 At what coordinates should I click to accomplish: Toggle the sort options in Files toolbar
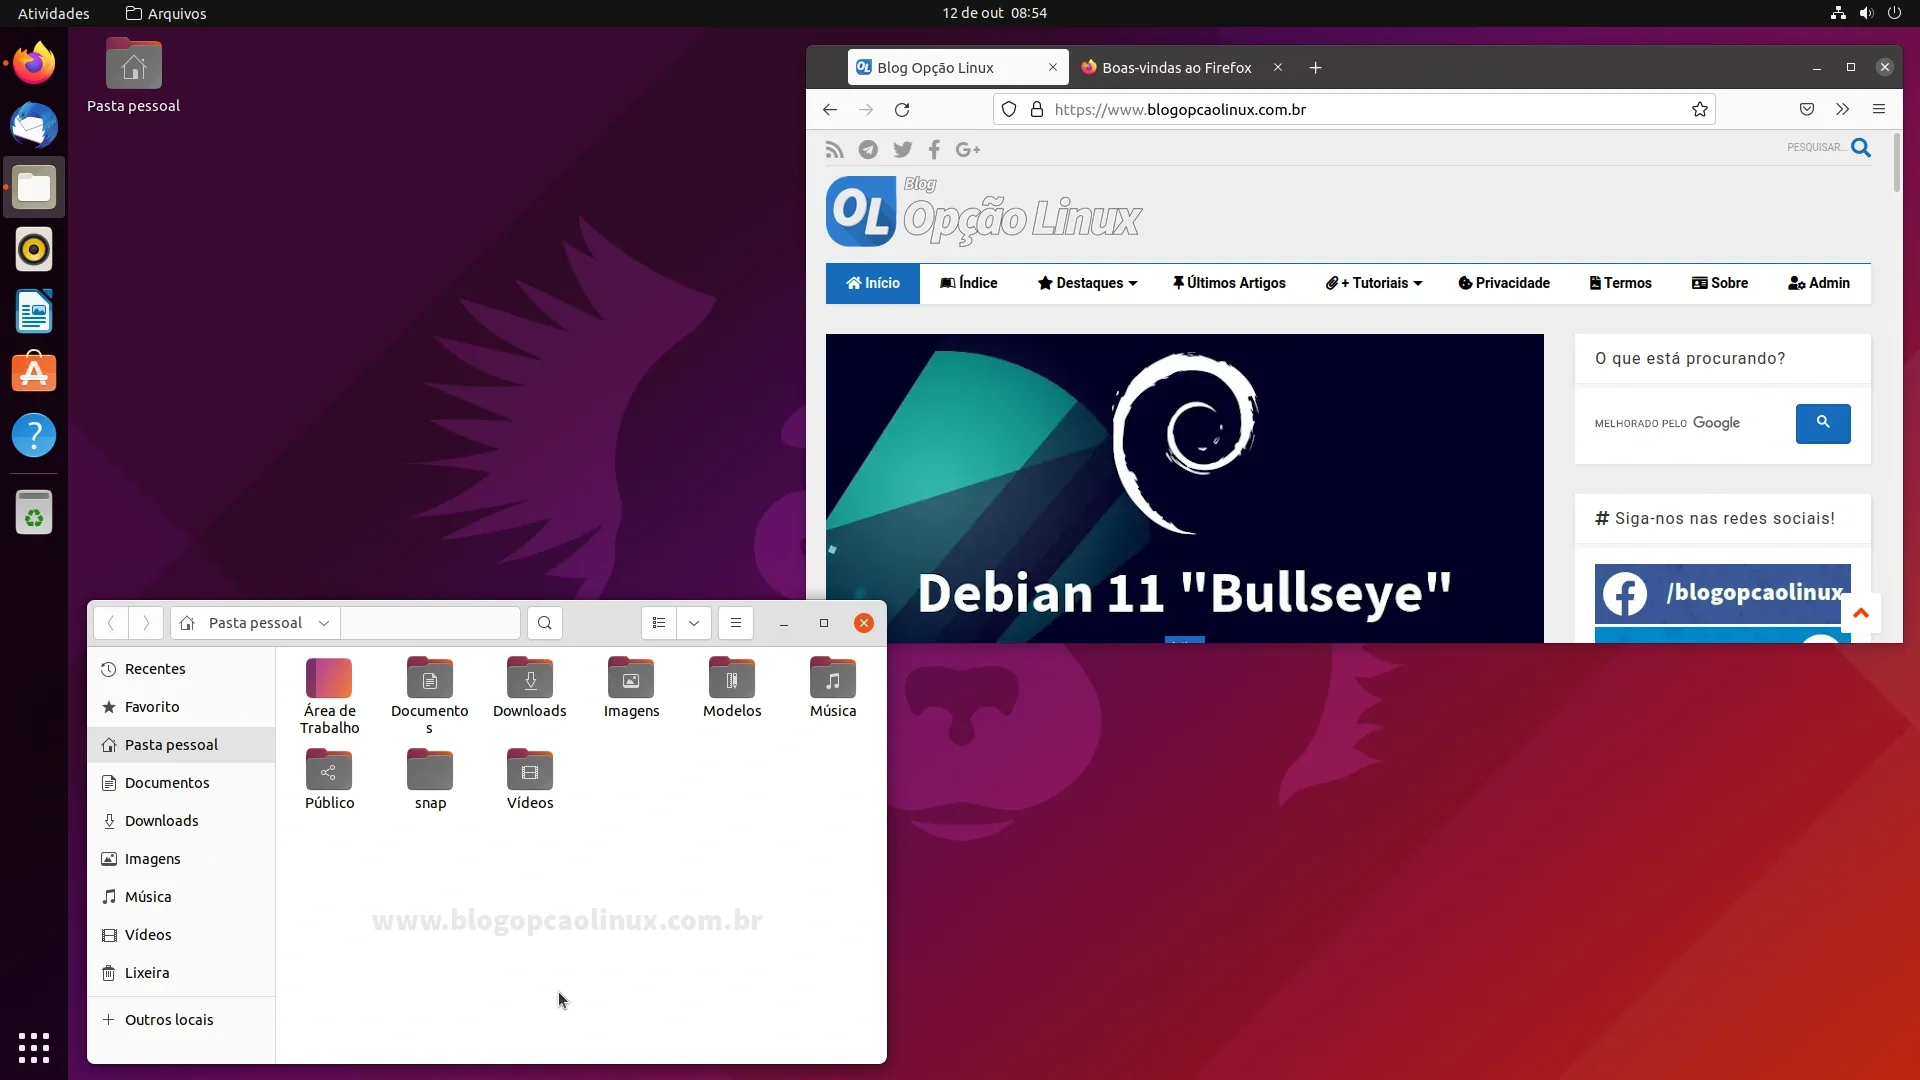(x=694, y=622)
